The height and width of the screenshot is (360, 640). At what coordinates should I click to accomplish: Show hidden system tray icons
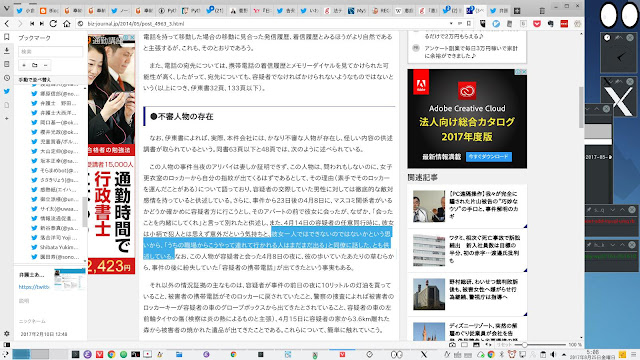tap(564, 354)
